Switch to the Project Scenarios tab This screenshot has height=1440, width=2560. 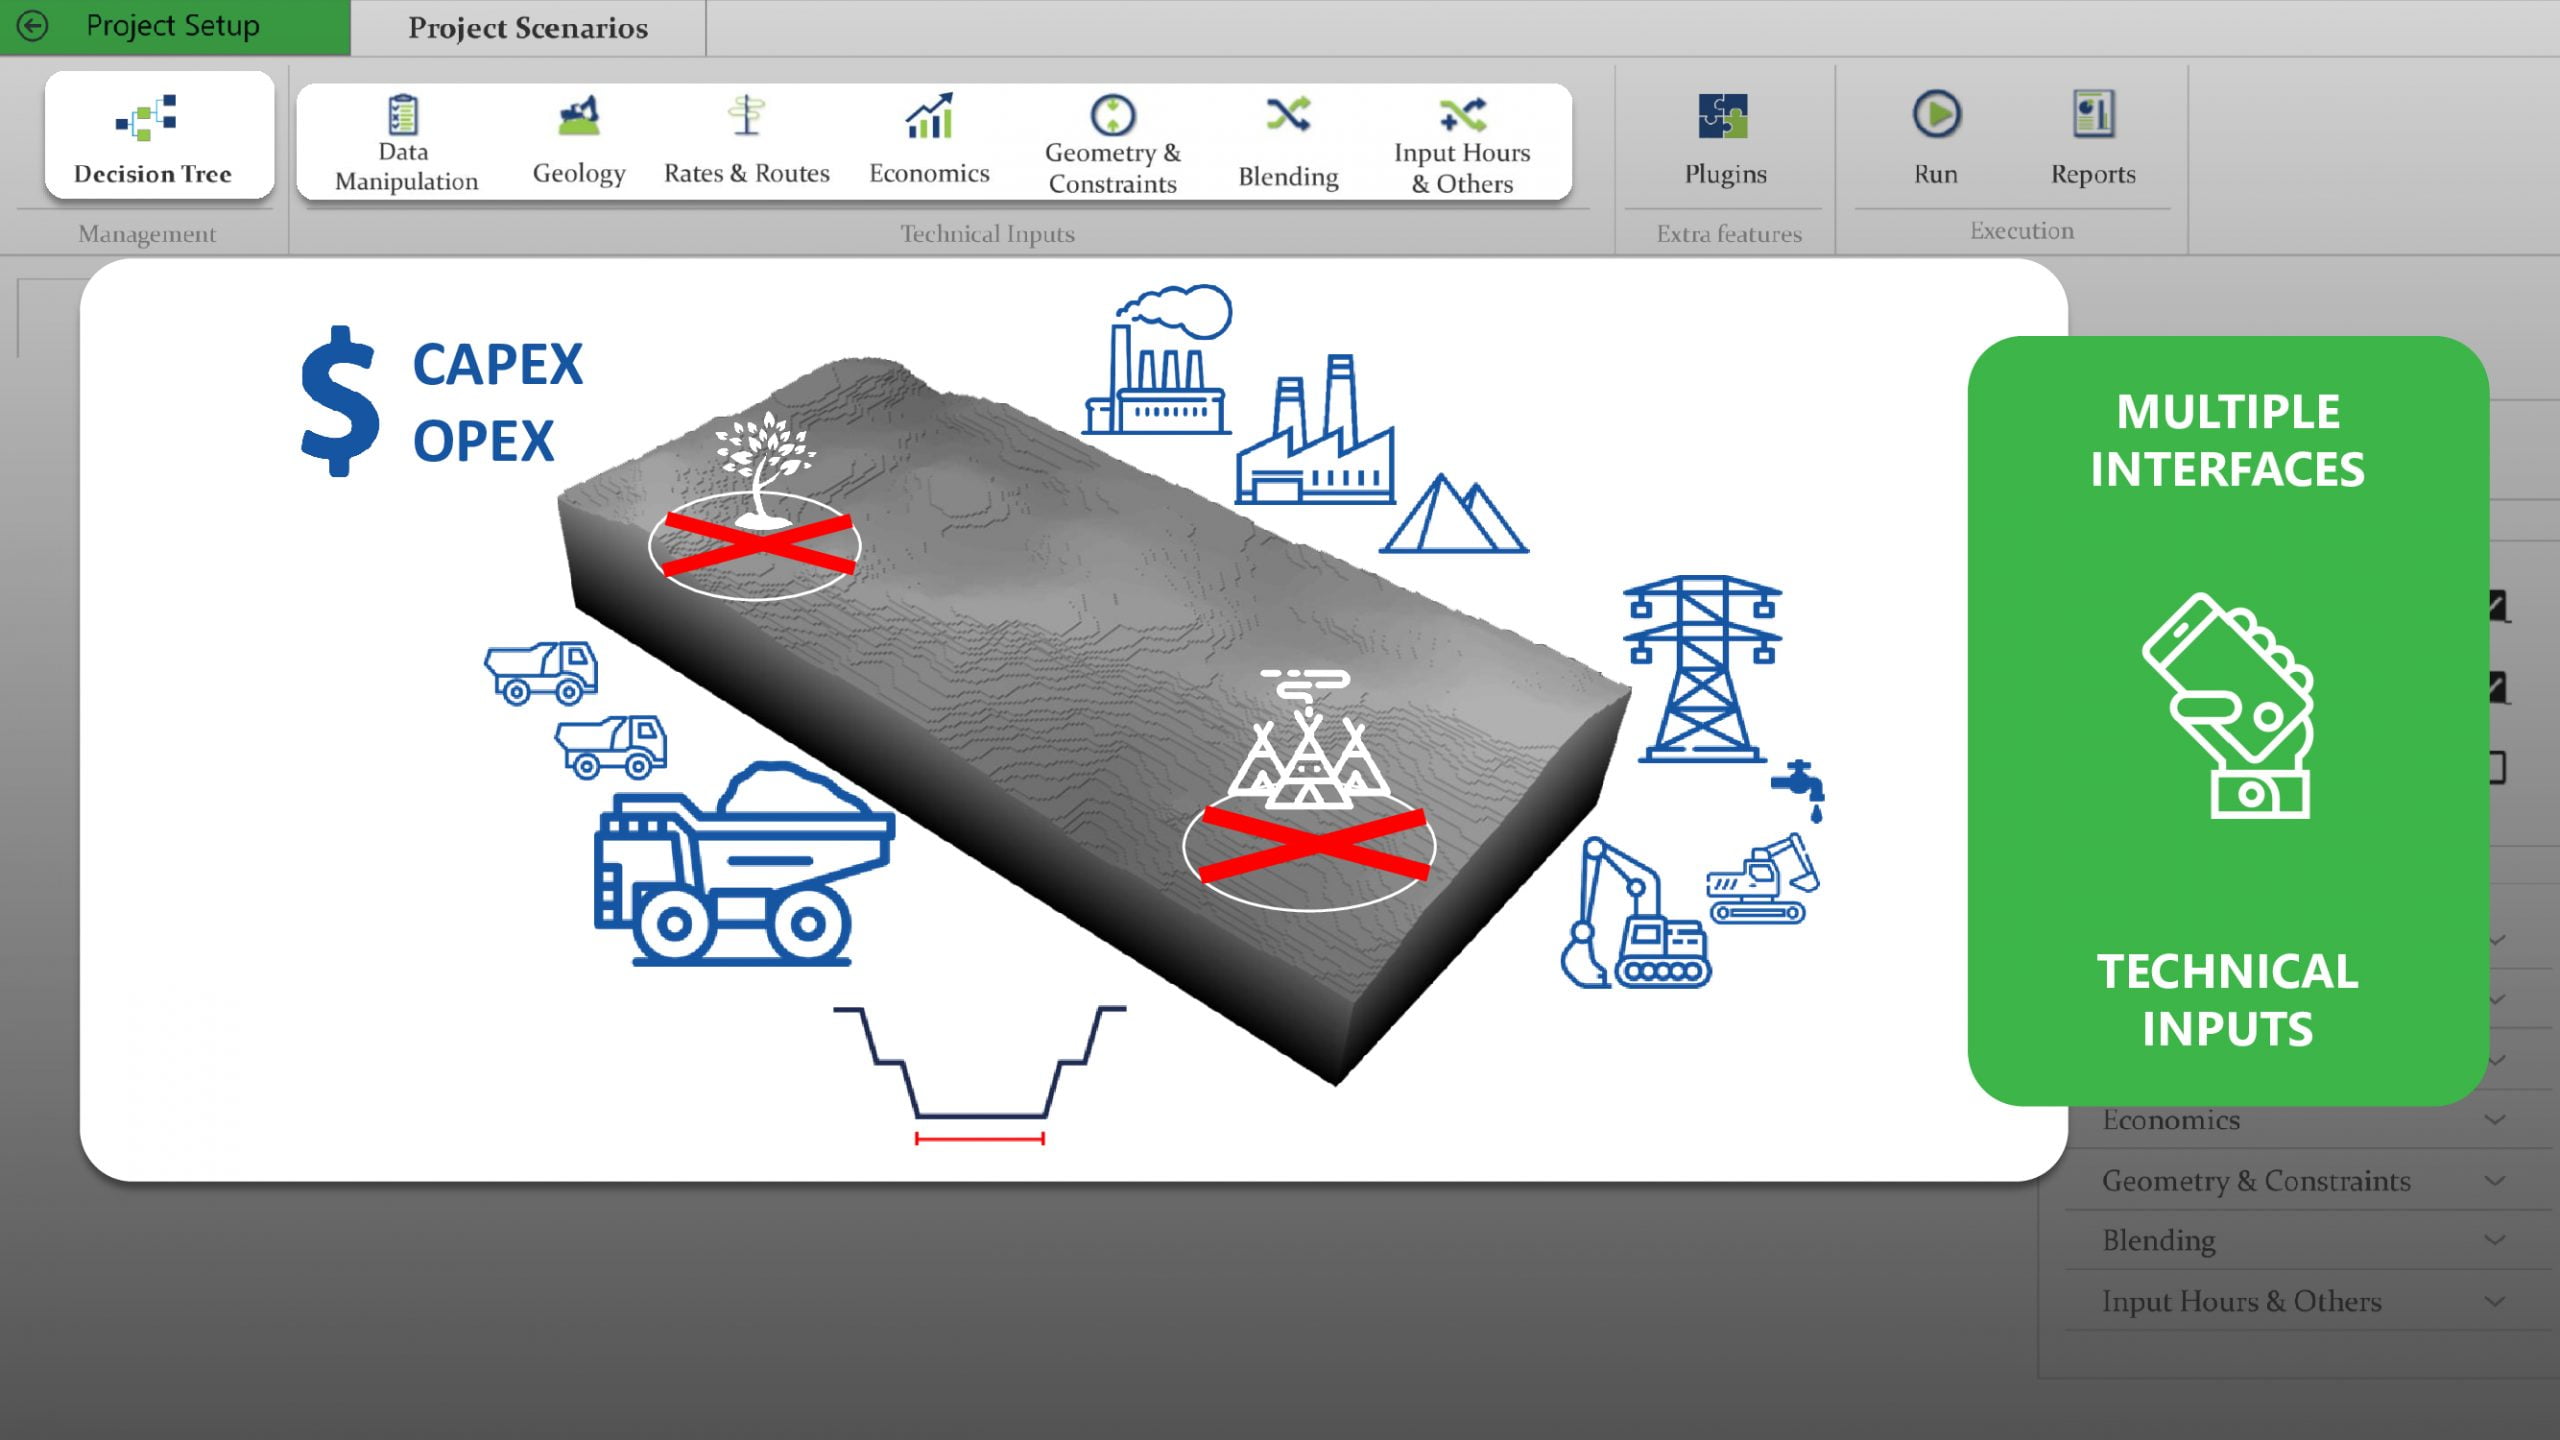(x=528, y=28)
